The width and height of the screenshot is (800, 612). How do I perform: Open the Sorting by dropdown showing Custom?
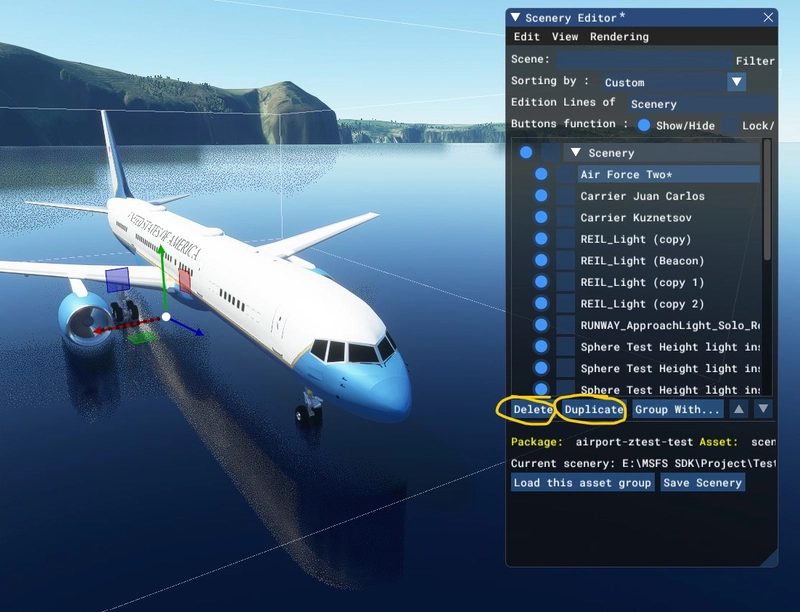[737, 81]
